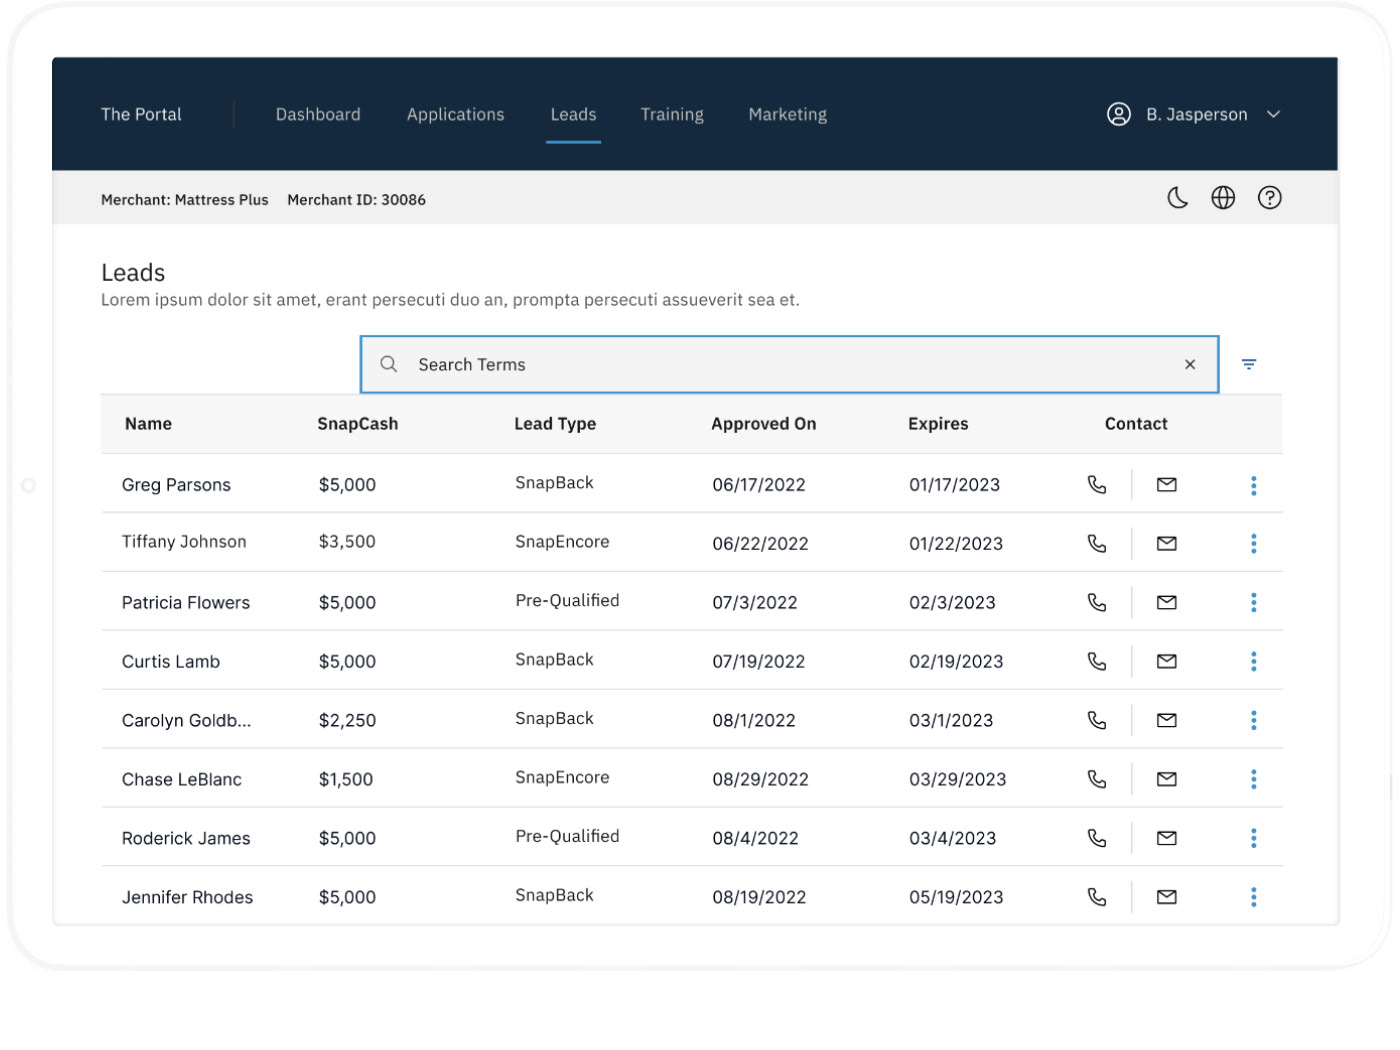This screenshot has height=1050, width=1400.
Task: Focus the Search Terms input field
Action: (x=789, y=365)
